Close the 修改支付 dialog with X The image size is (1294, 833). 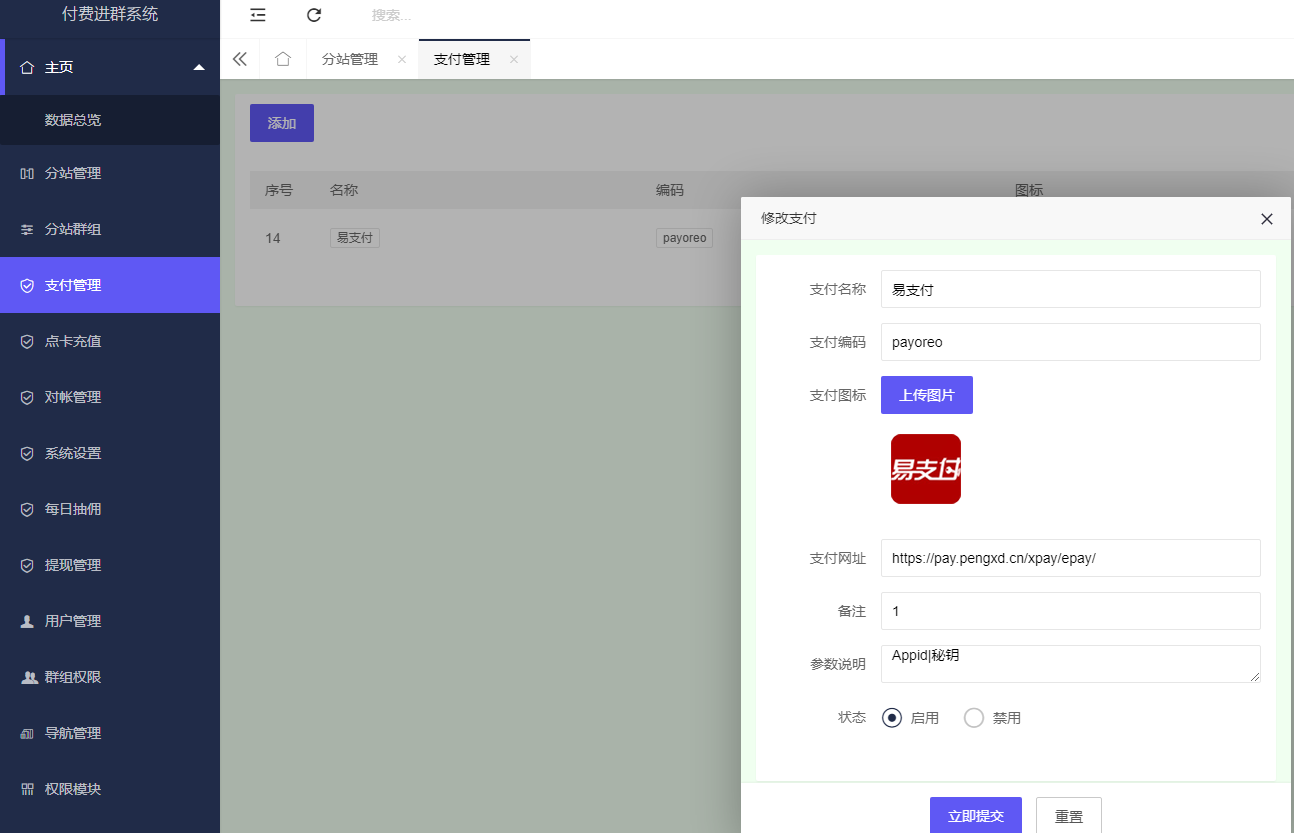click(x=1267, y=219)
